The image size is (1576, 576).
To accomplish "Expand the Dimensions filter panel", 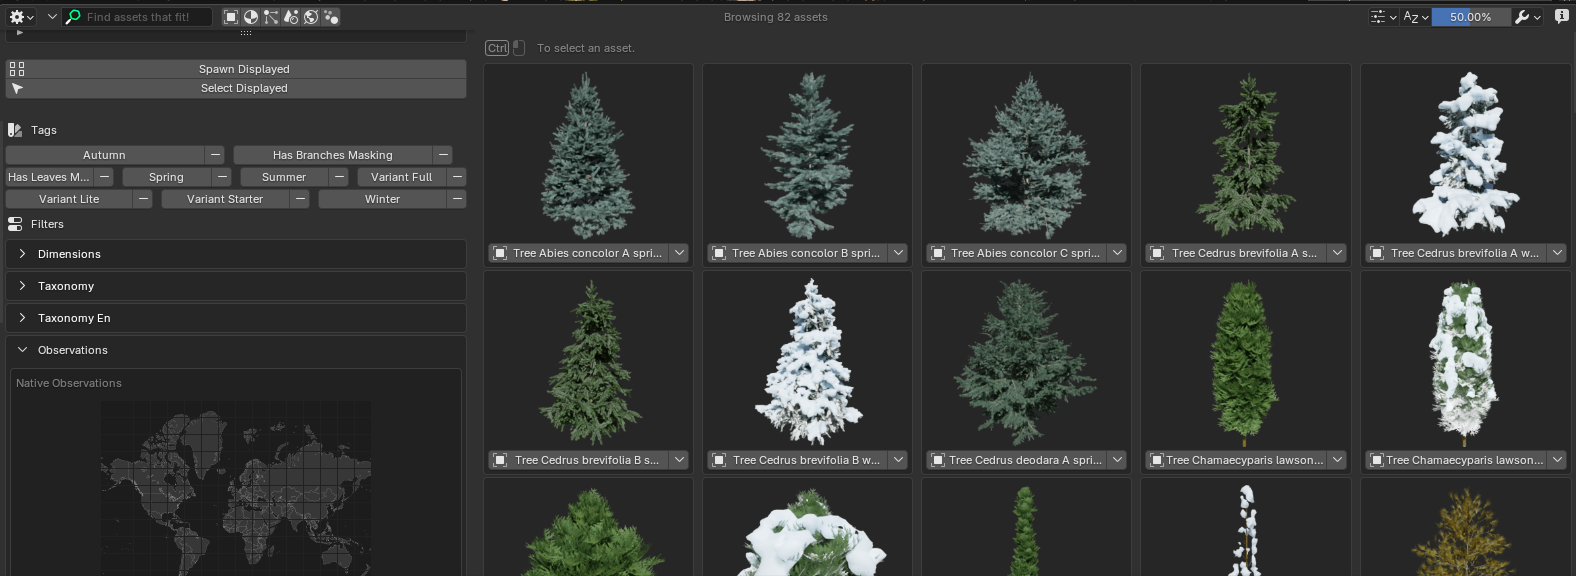I will [236, 254].
